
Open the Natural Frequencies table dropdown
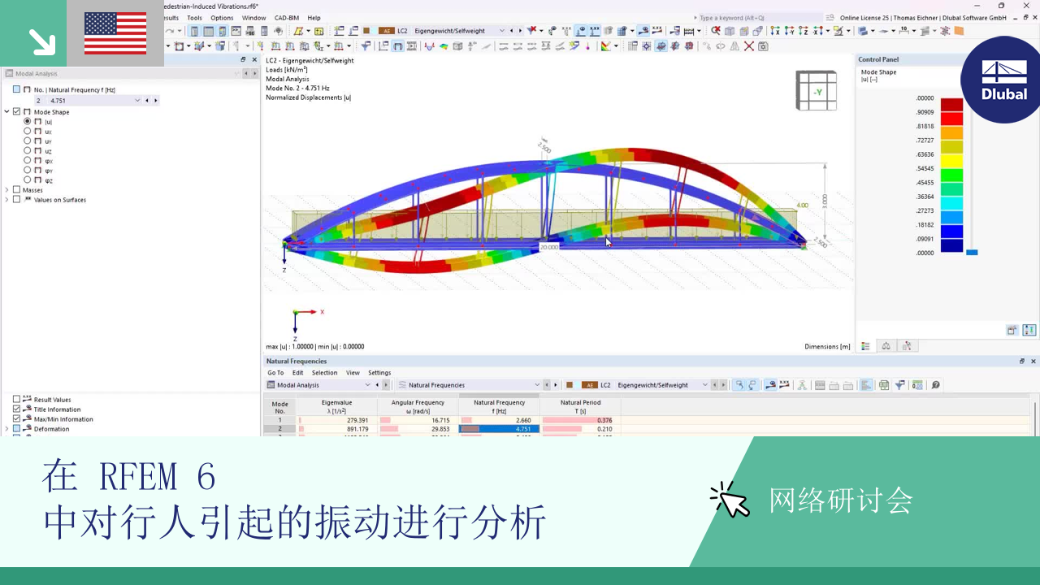pyautogui.click(x=537, y=385)
